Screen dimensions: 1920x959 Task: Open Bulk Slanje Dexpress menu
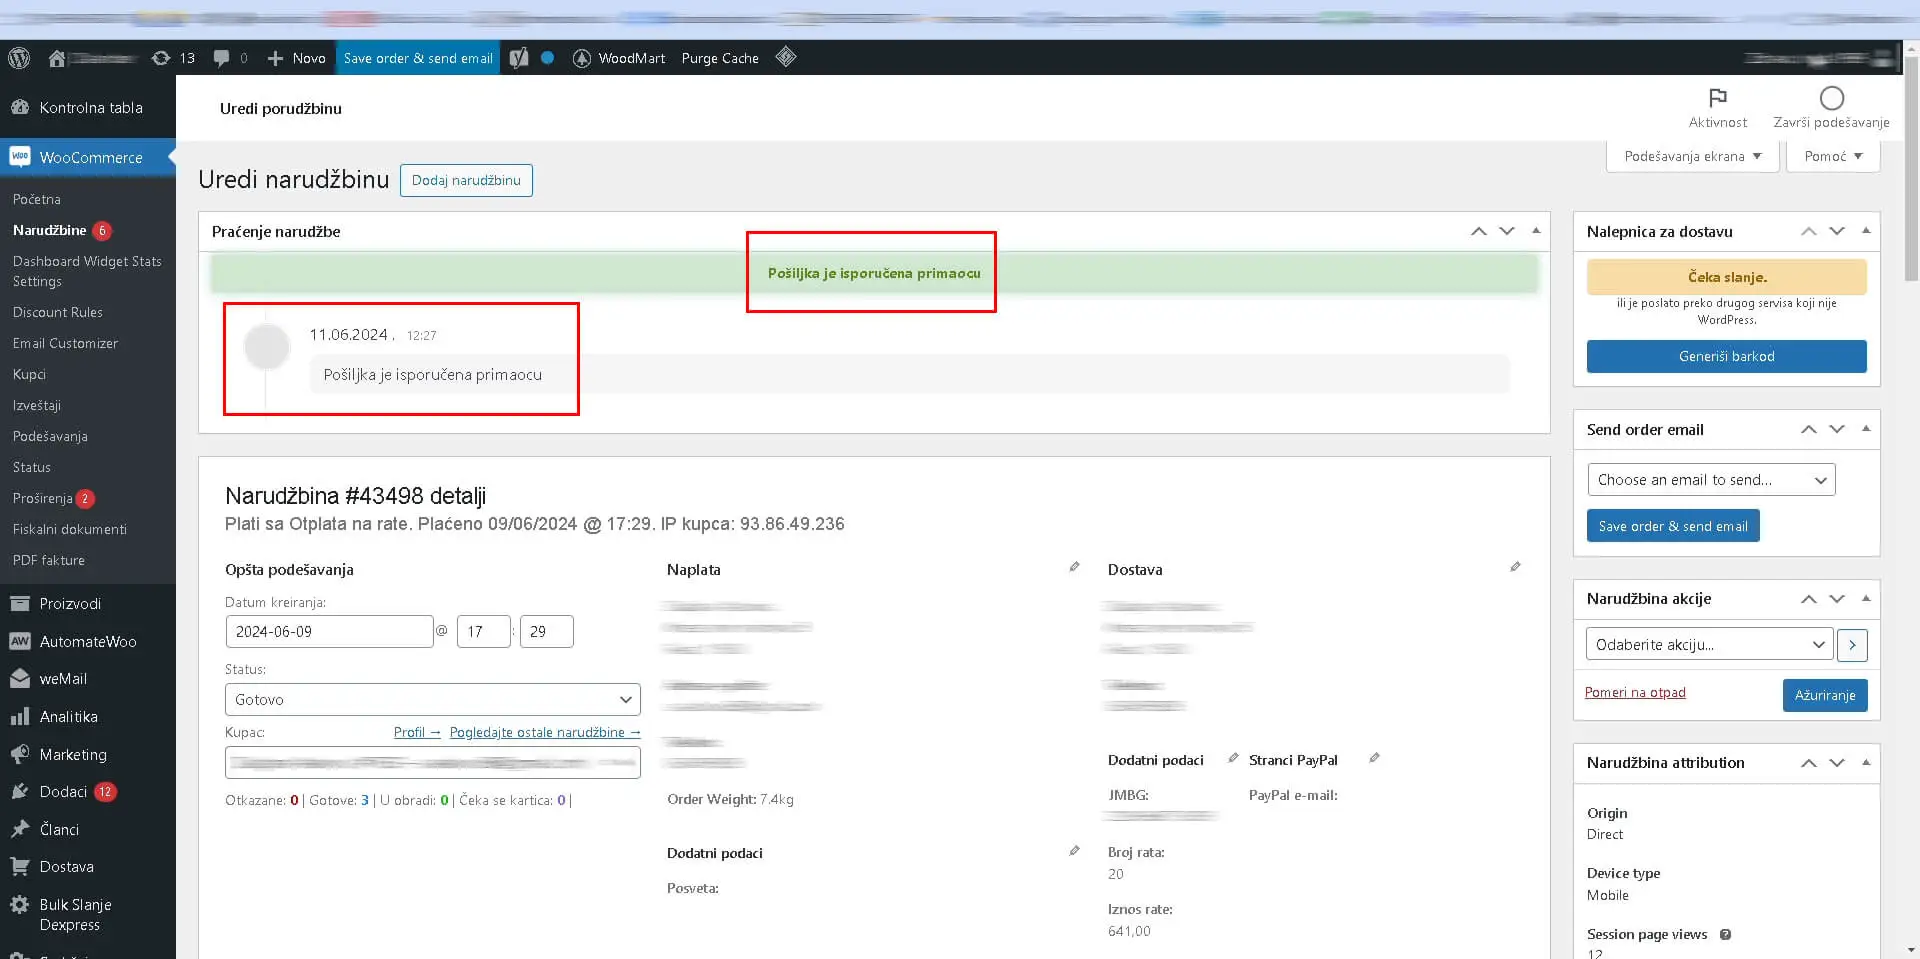88,915
